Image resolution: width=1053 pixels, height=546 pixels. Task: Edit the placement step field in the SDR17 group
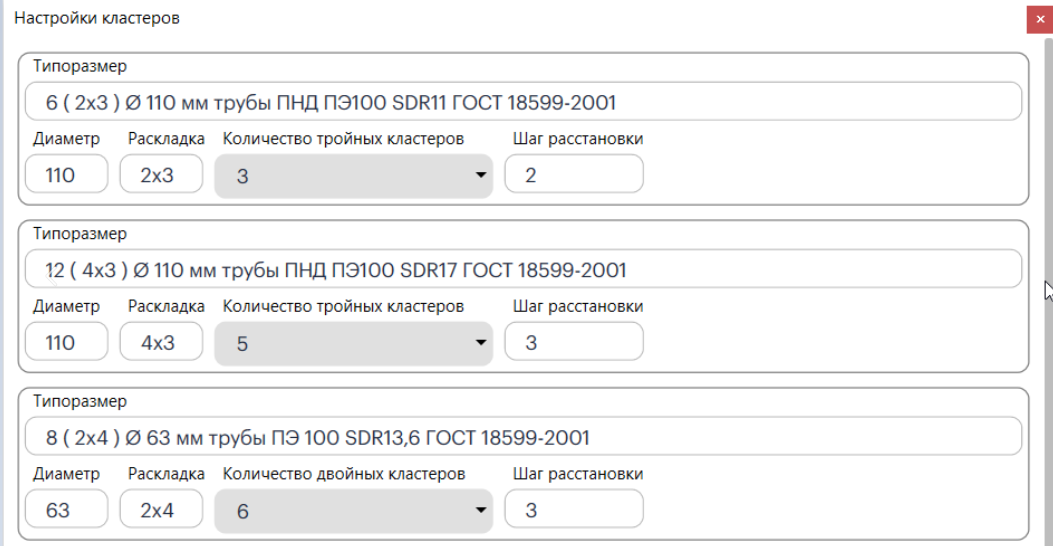[x=573, y=342]
